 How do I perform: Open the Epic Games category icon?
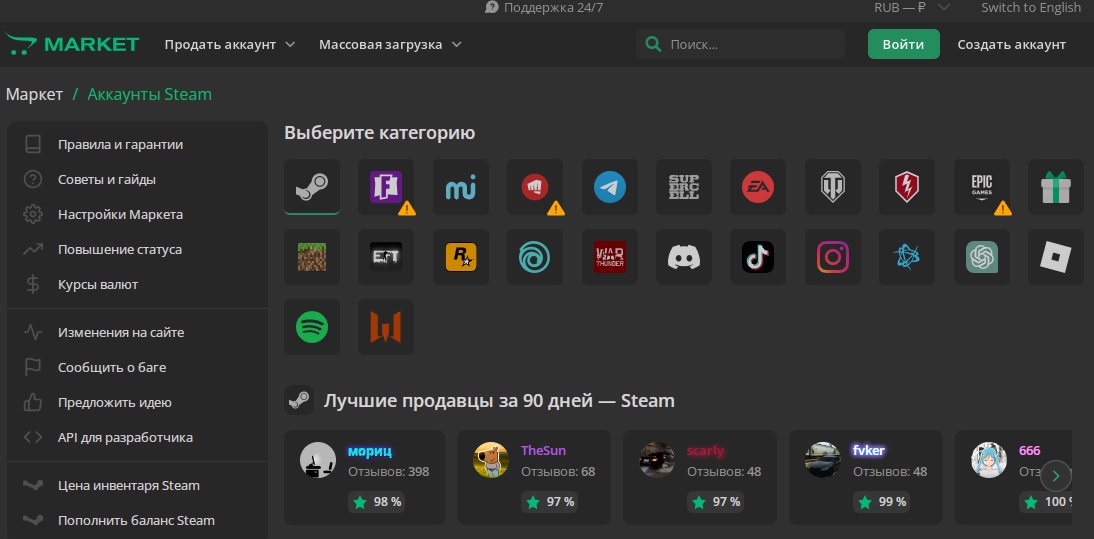982,187
